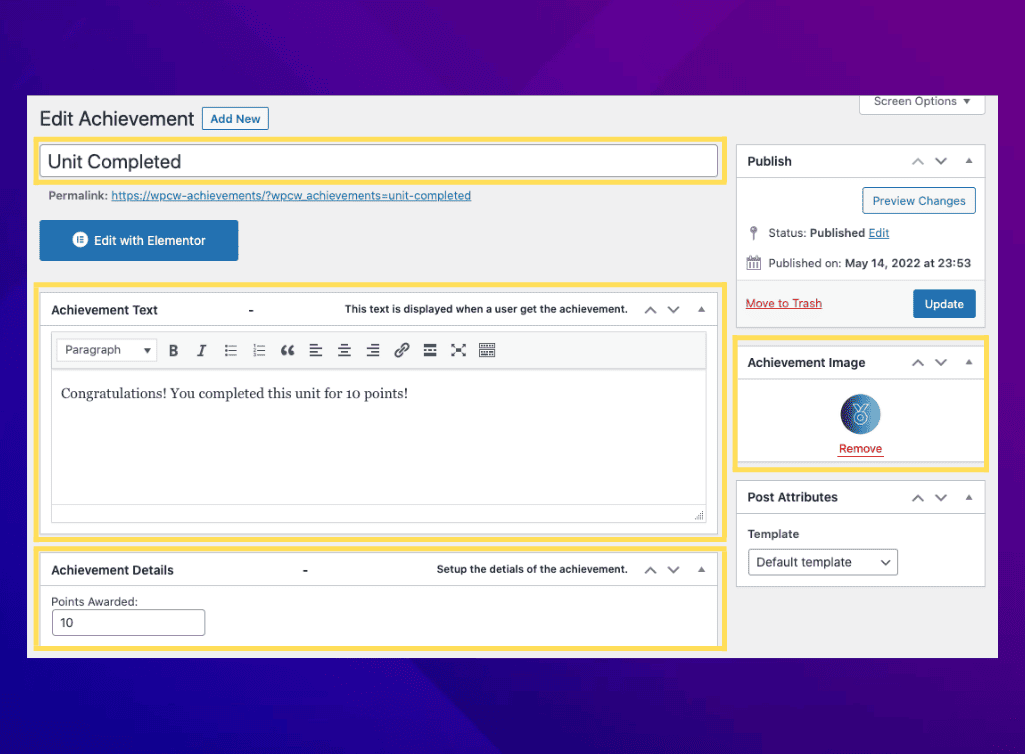The width and height of the screenshot is (1025, 754).
Task: Insert a bulleted list
Action: coord(231,351)
